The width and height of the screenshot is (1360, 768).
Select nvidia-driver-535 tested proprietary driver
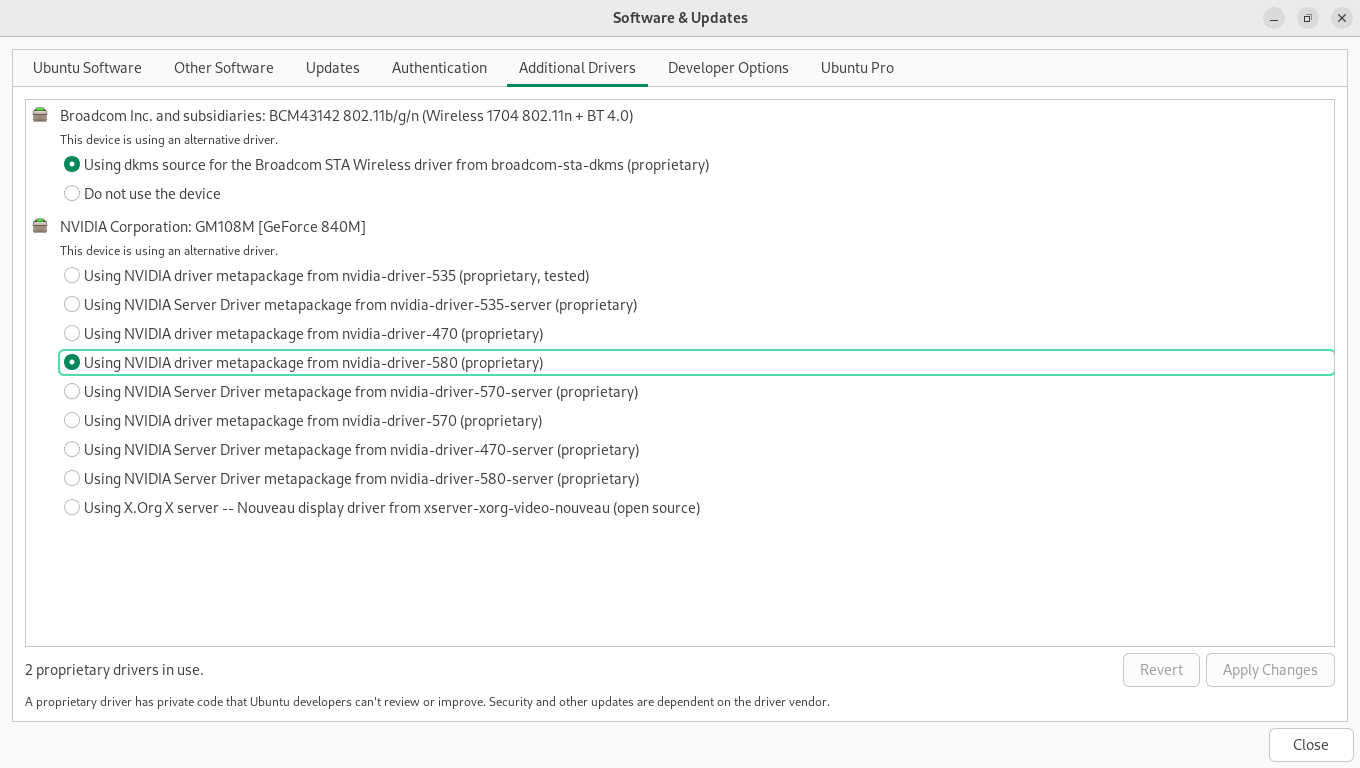[72, 276]
